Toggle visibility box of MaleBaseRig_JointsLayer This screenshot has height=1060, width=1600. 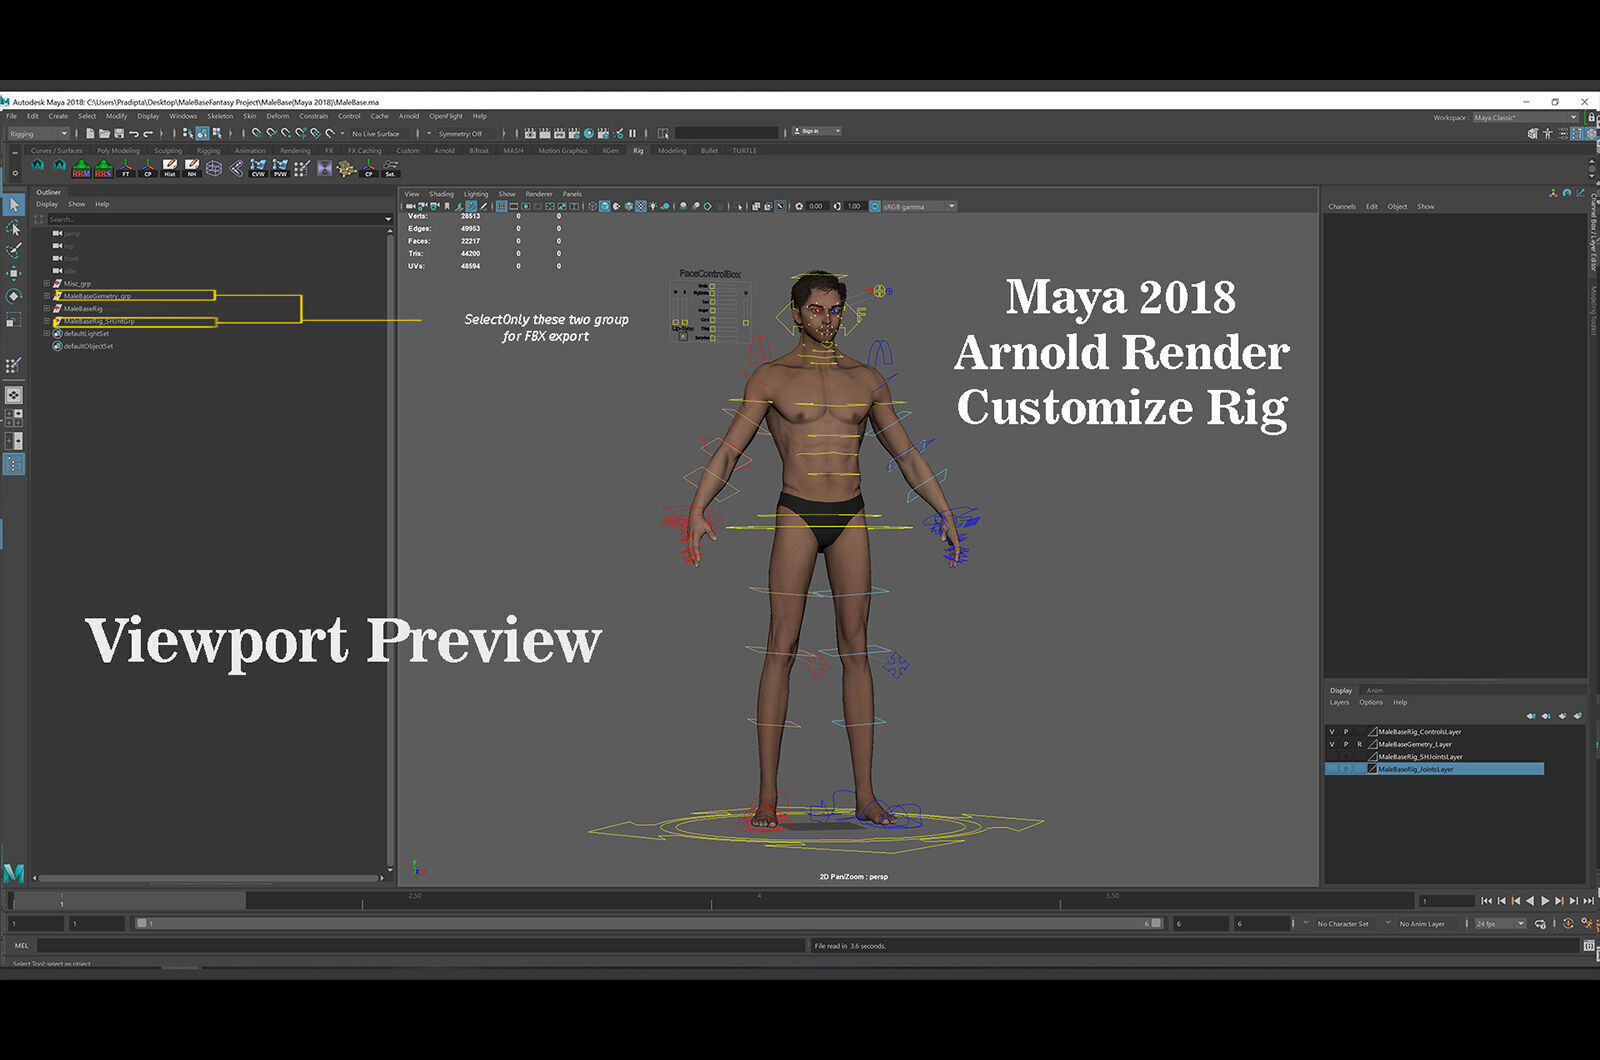1332,769
